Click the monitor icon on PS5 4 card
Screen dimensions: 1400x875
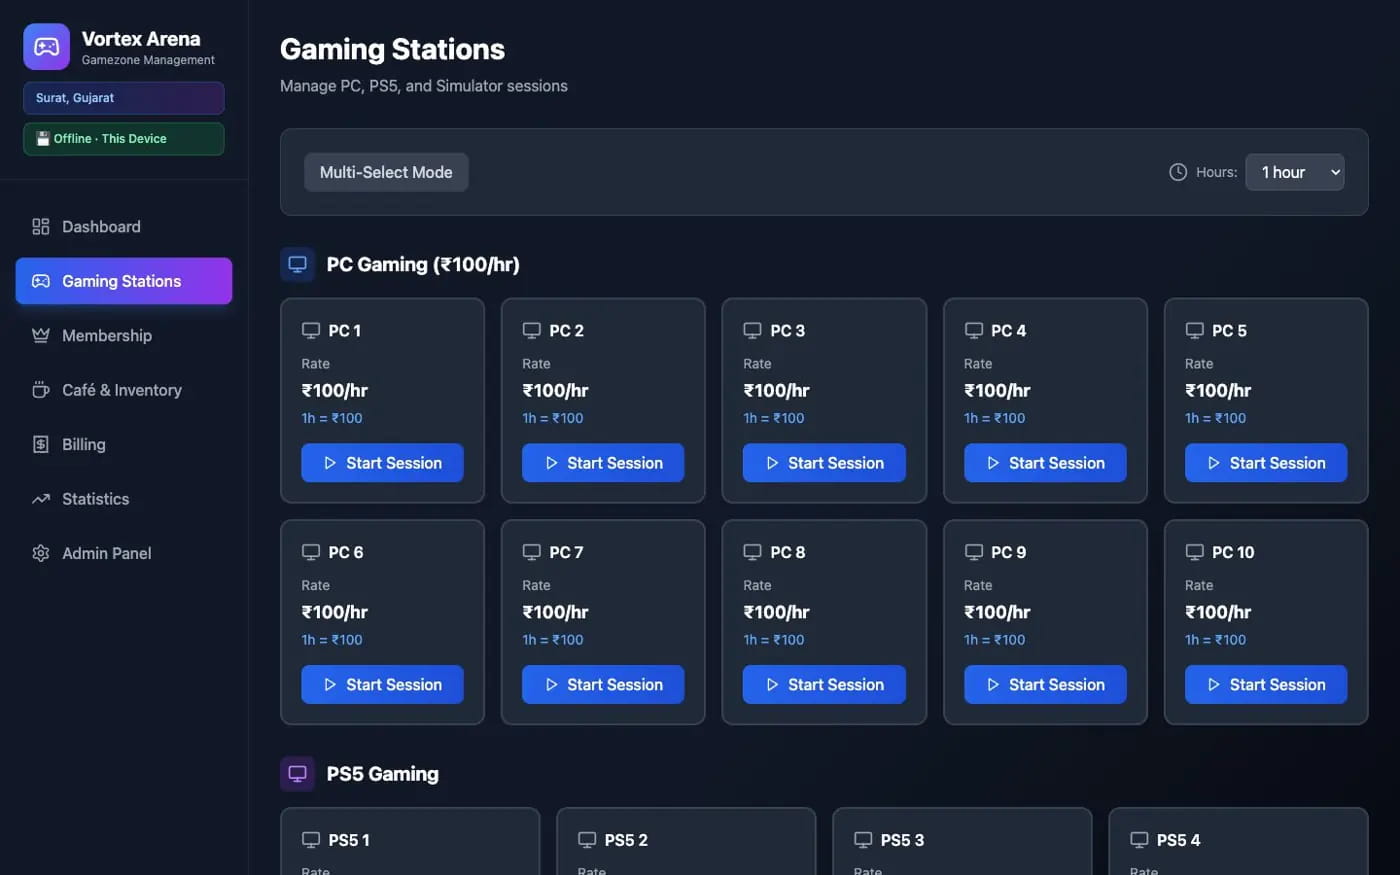1139,840
